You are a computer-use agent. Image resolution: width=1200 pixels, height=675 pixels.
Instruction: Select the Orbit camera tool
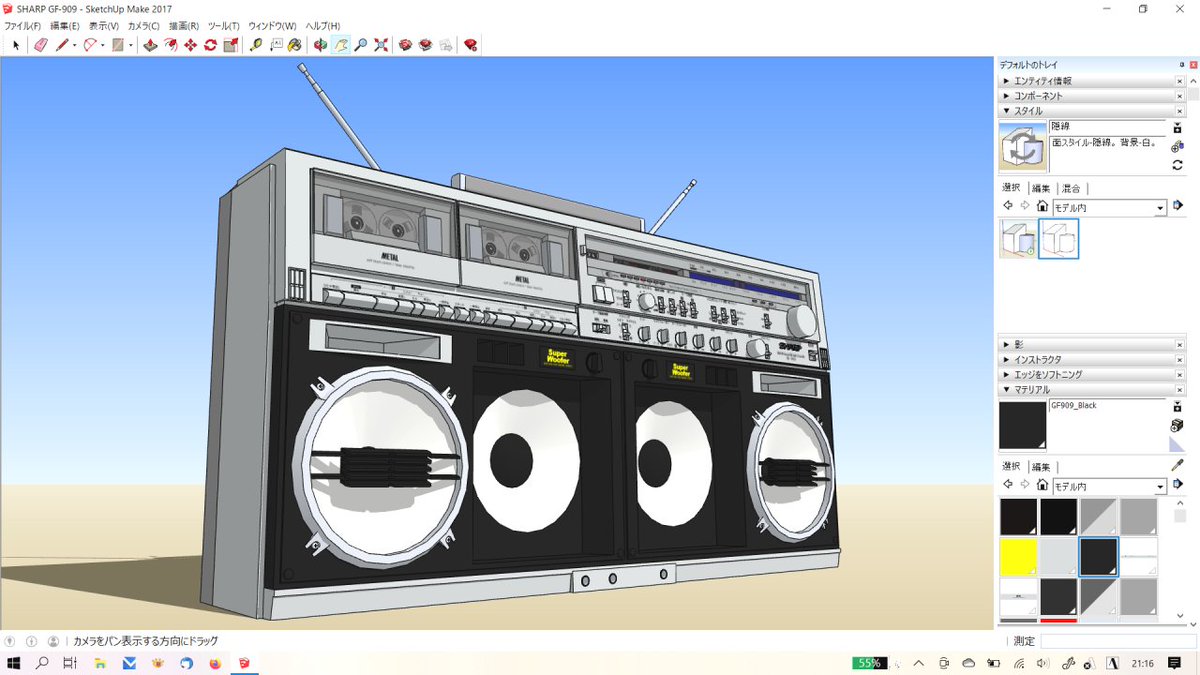[x=321, y=45]
